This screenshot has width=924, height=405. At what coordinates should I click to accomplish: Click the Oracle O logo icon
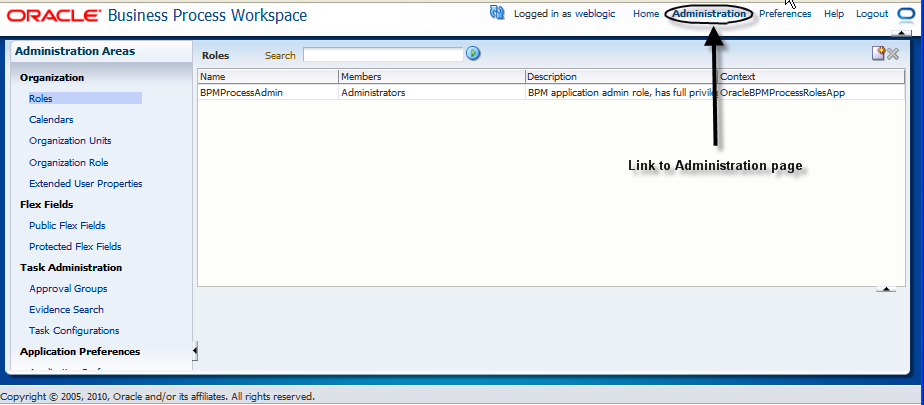[x=904, y=14]
